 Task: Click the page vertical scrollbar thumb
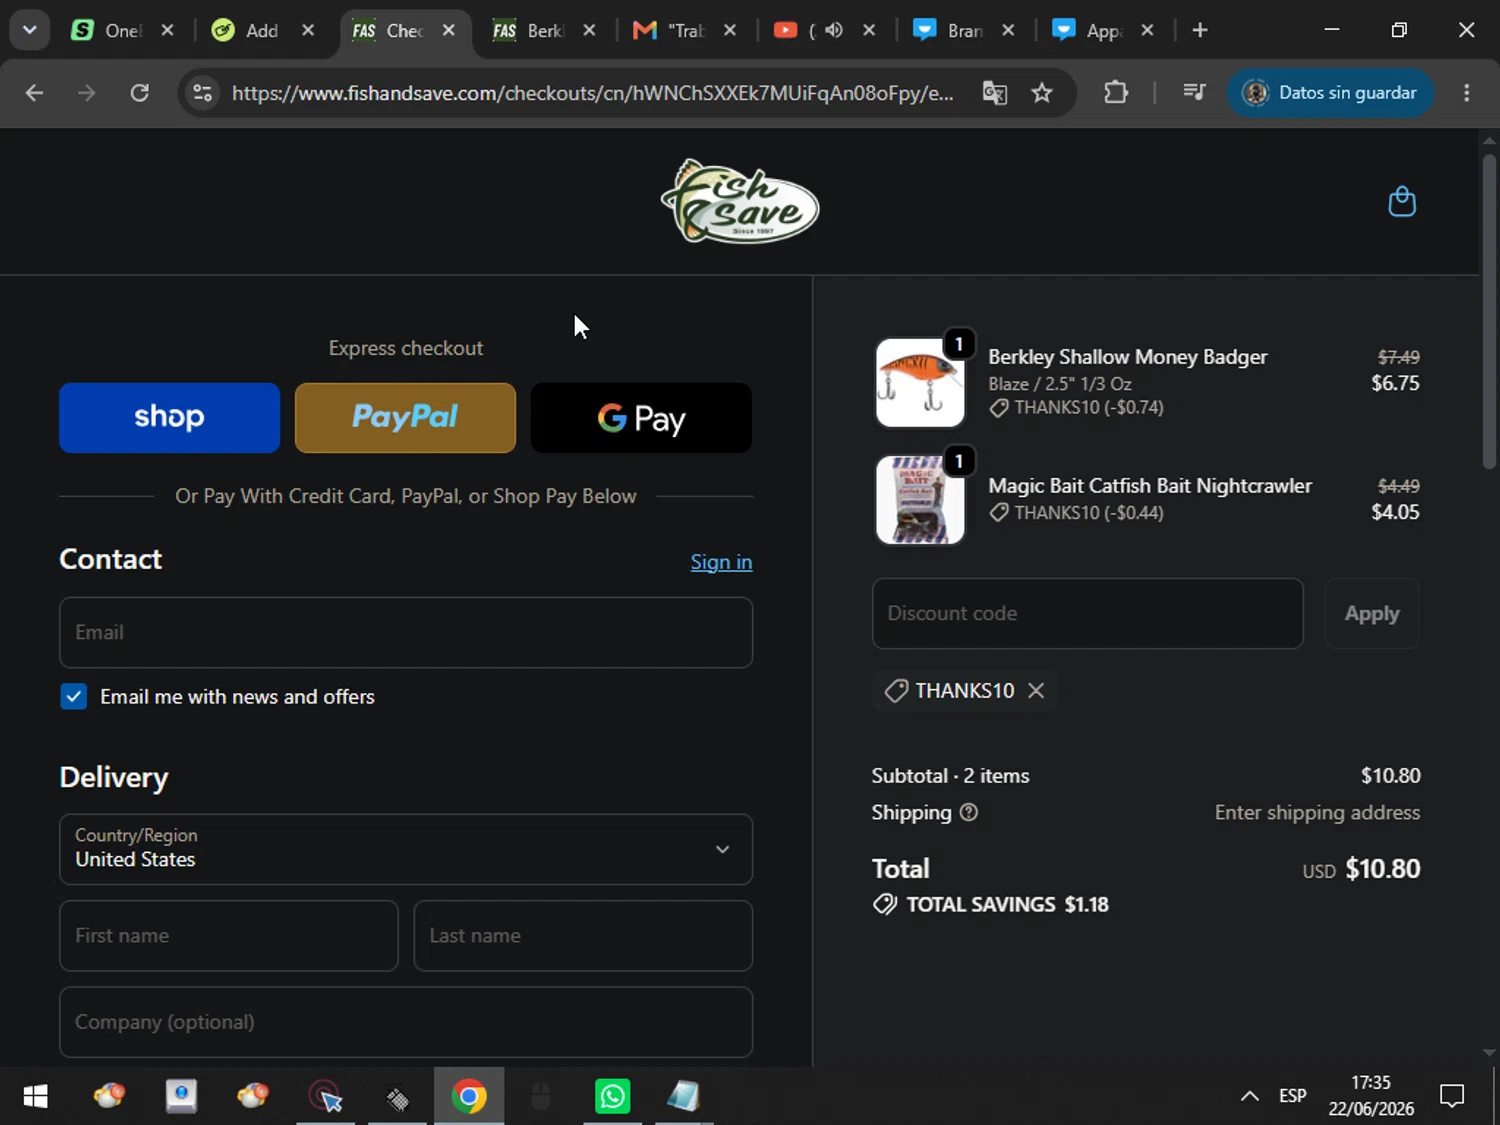[x=1489, y=310]
